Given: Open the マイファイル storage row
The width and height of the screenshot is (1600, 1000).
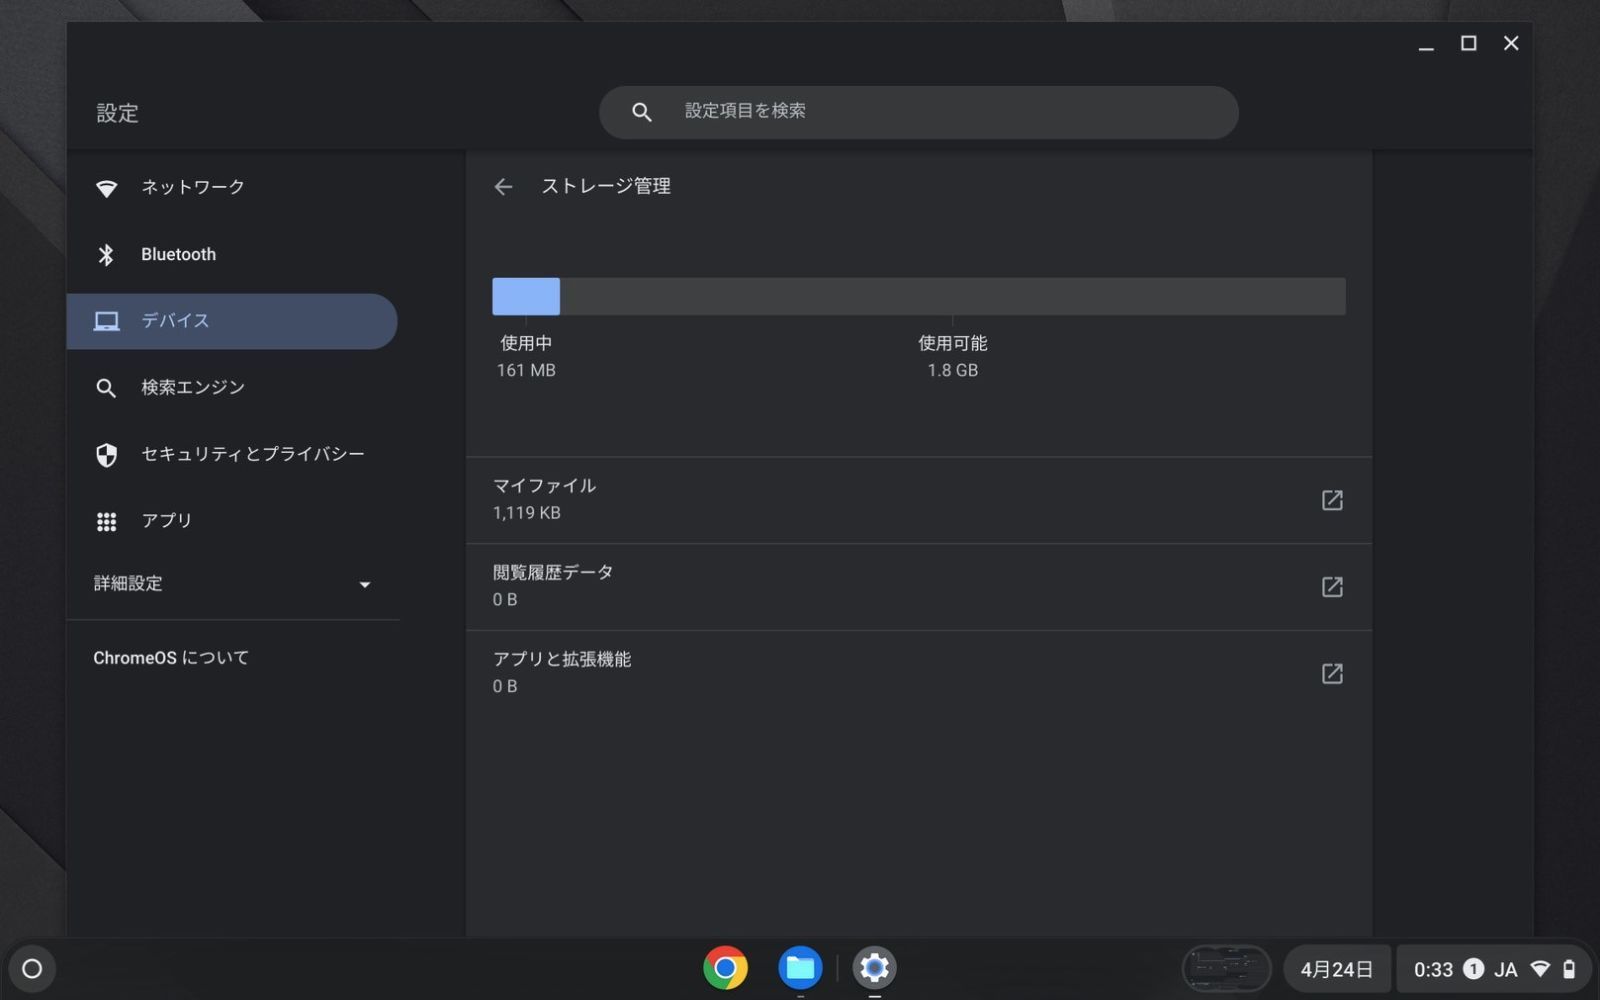Looking at the screenshot, I should [918, 500].
